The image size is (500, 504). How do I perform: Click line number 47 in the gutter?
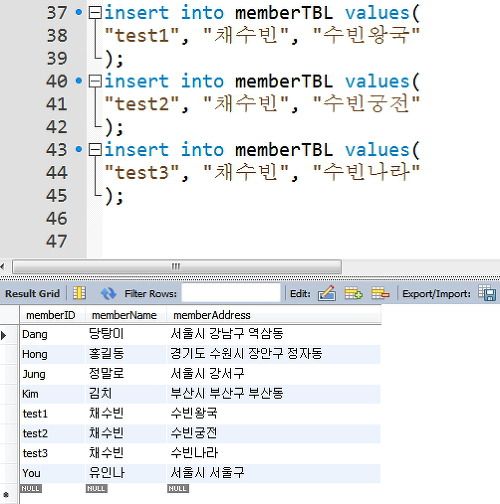pyautogui.click(x=57, y=241)
